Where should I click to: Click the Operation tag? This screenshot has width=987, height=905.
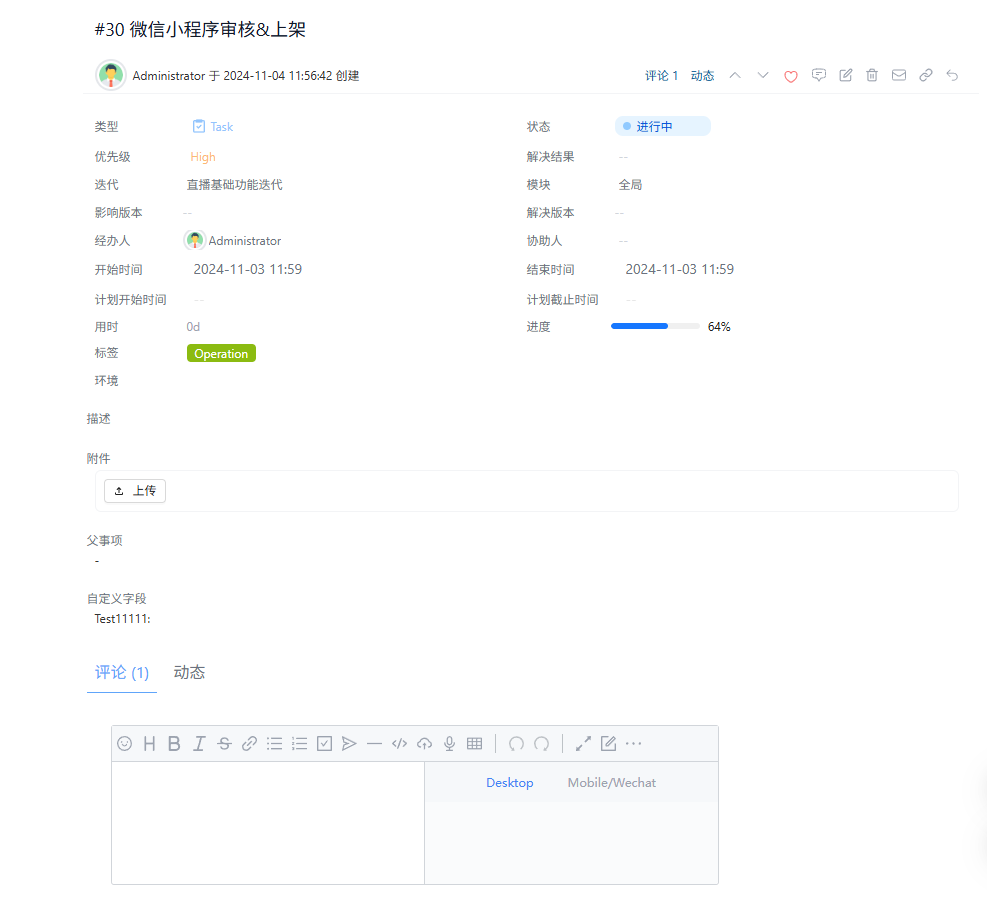click(221, 354)
